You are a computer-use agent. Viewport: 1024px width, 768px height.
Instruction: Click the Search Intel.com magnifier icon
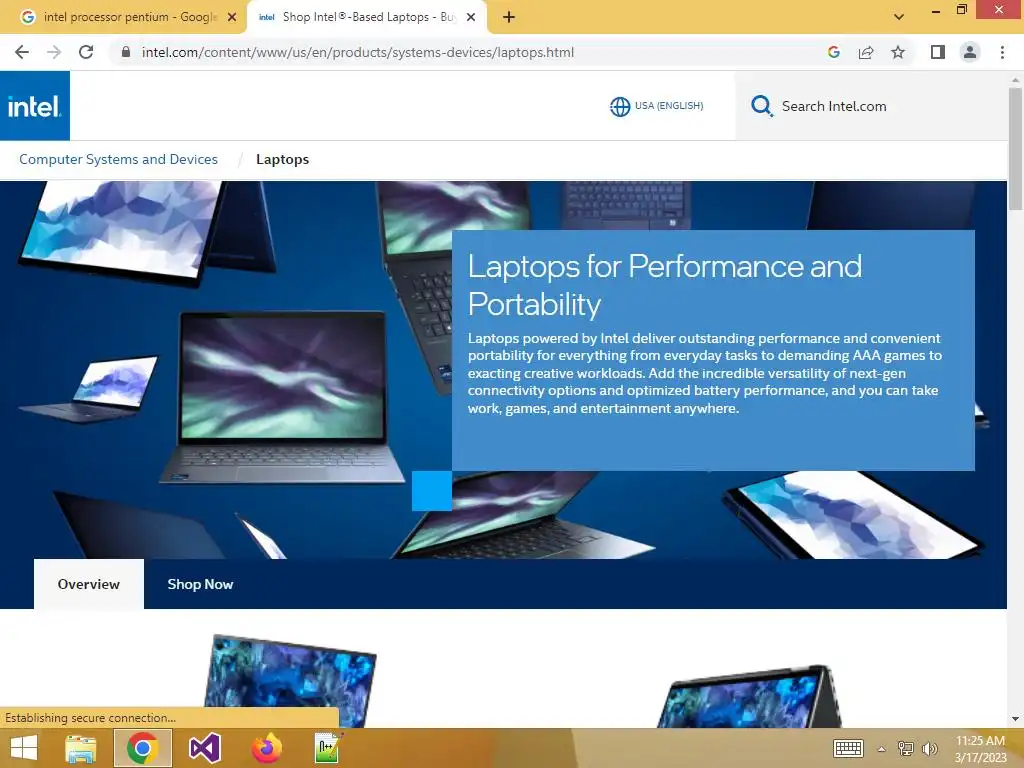[x=761, y=106]
